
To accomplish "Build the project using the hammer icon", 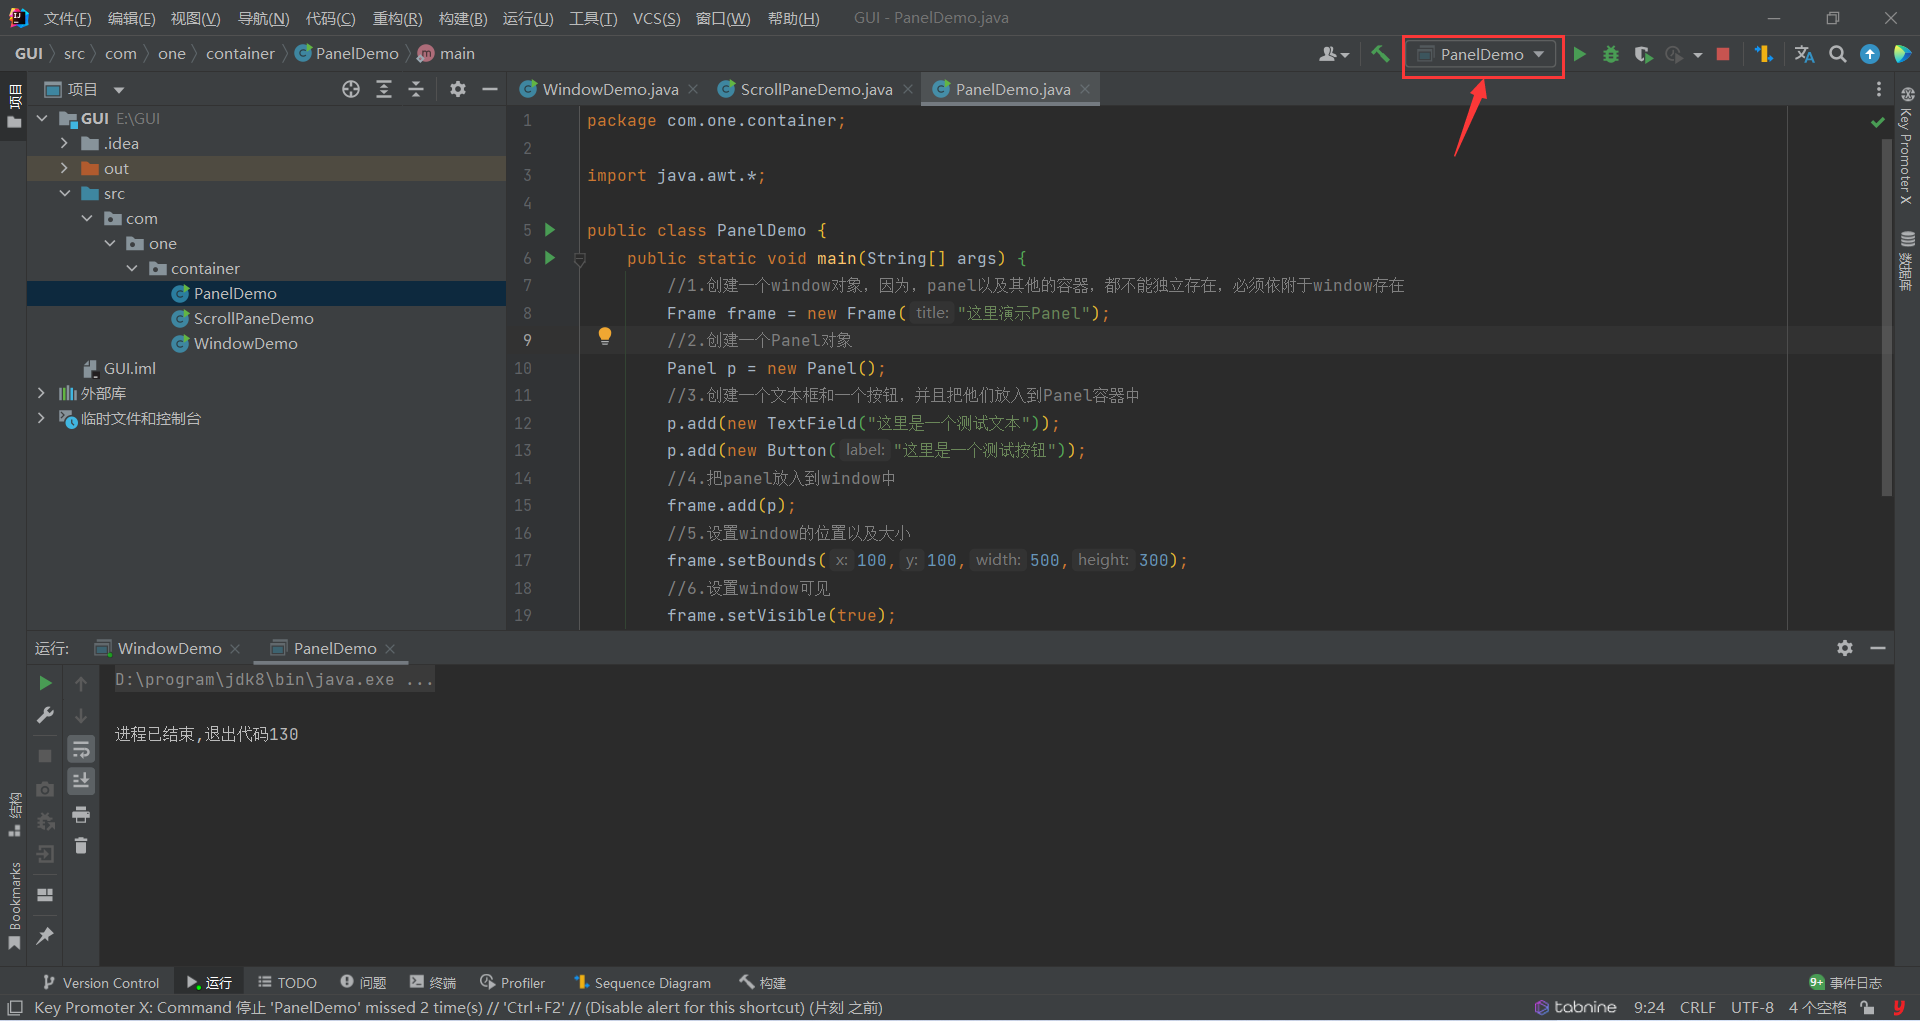I will click(1381, 54).
